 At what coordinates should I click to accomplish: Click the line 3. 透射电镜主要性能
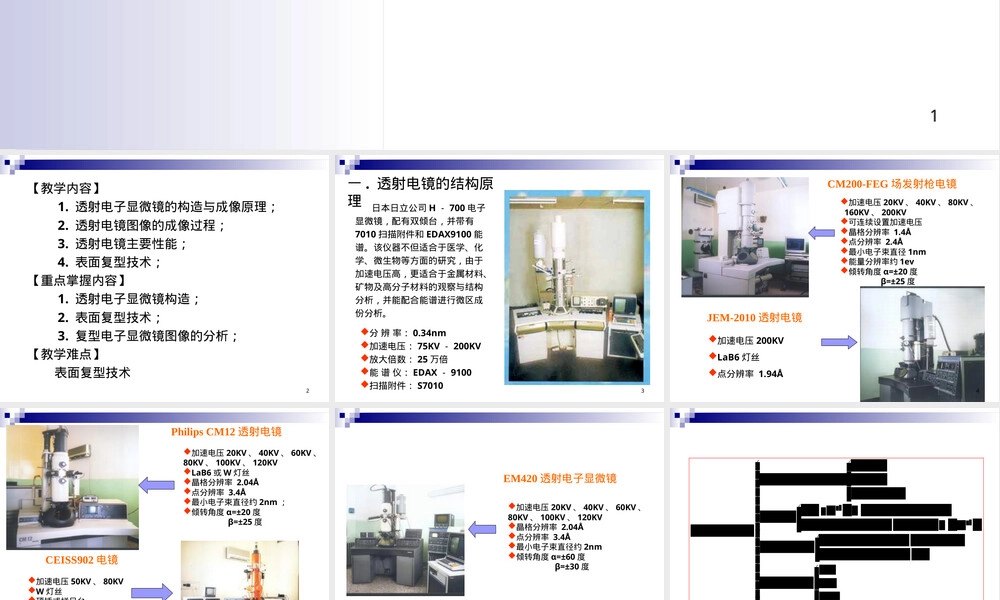pyautogui.click(x=122, y=244)
